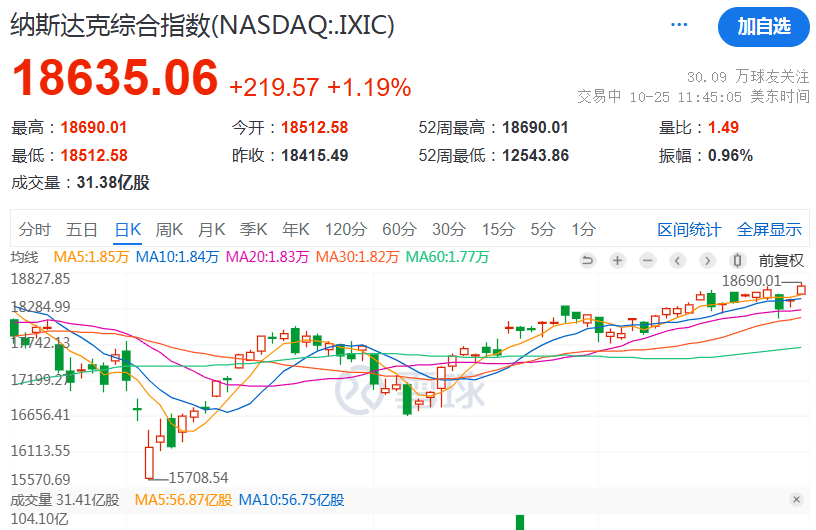Close the volume indicator panel
Screen dimensions: 816x530
click(796, 500)
